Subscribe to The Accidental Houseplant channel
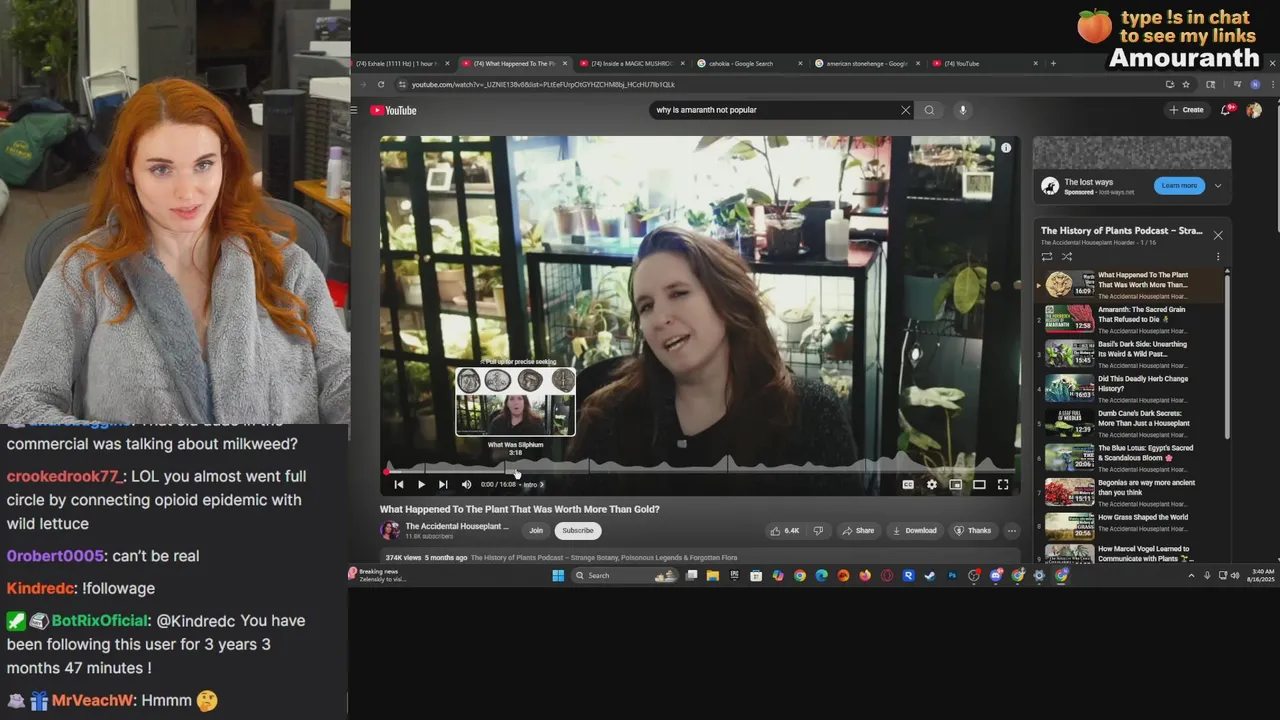The height and width of the screenshot is (720, 1280). pos(577,531)
